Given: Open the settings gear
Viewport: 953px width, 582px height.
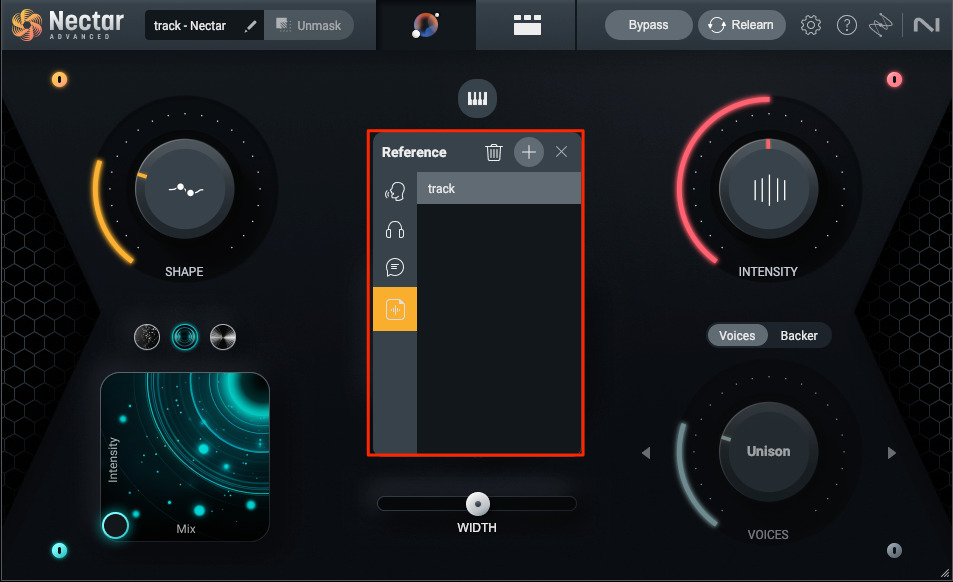Looking at the screenshot, I should point(811,25).
